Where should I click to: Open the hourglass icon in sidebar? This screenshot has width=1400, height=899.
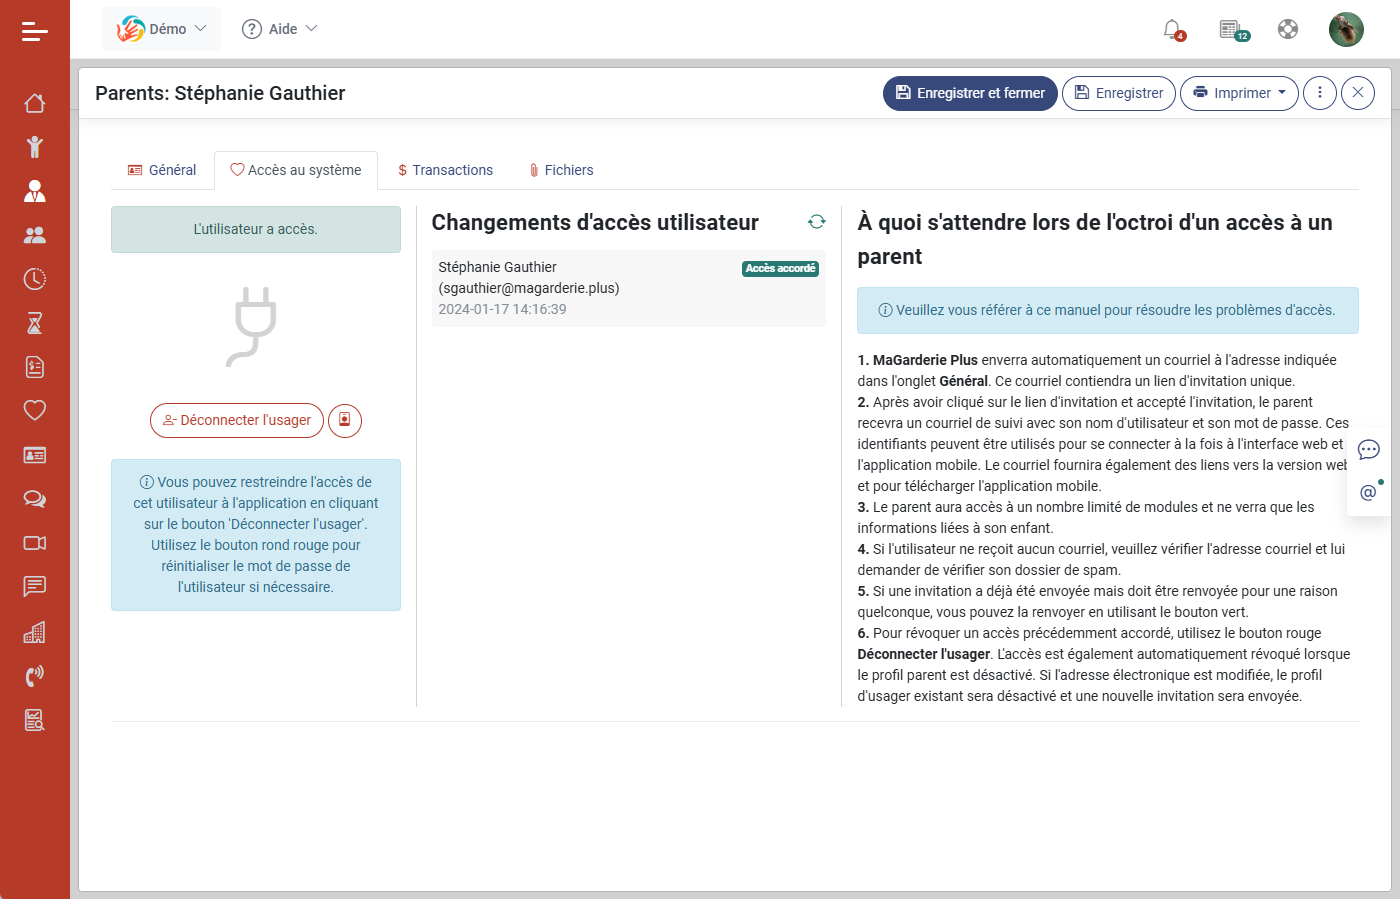[x=35, y=323]
